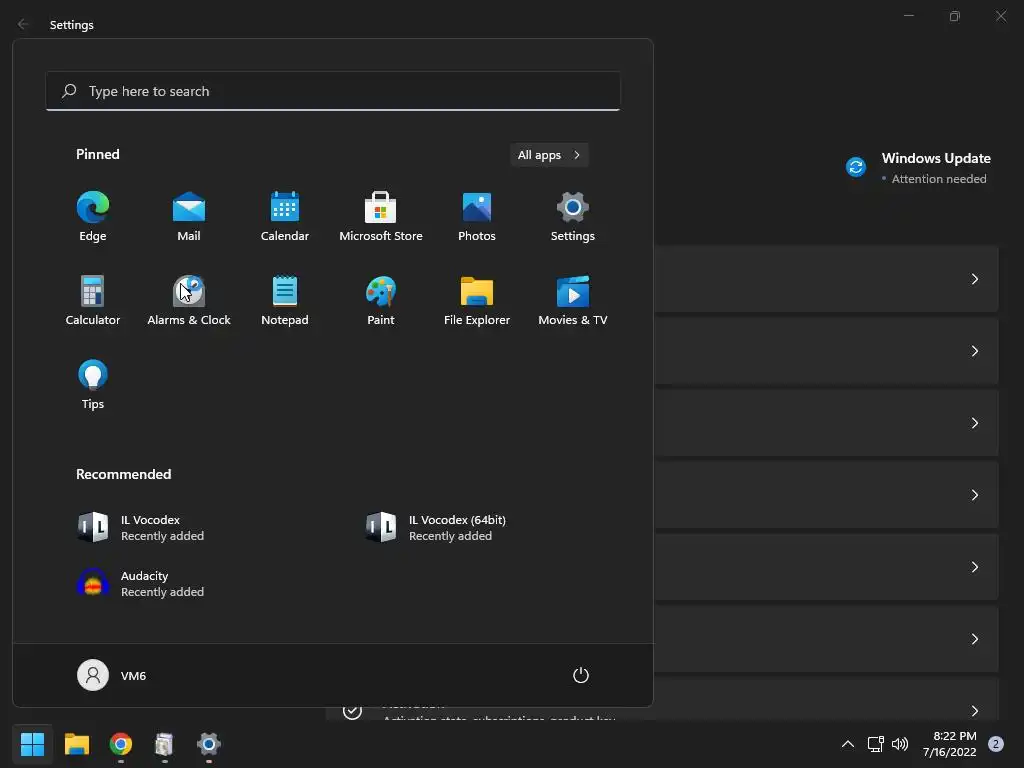Expand the fourth Settings row chevron
The width and height of the screenshot is (1024, 768).
click(974, 495)
